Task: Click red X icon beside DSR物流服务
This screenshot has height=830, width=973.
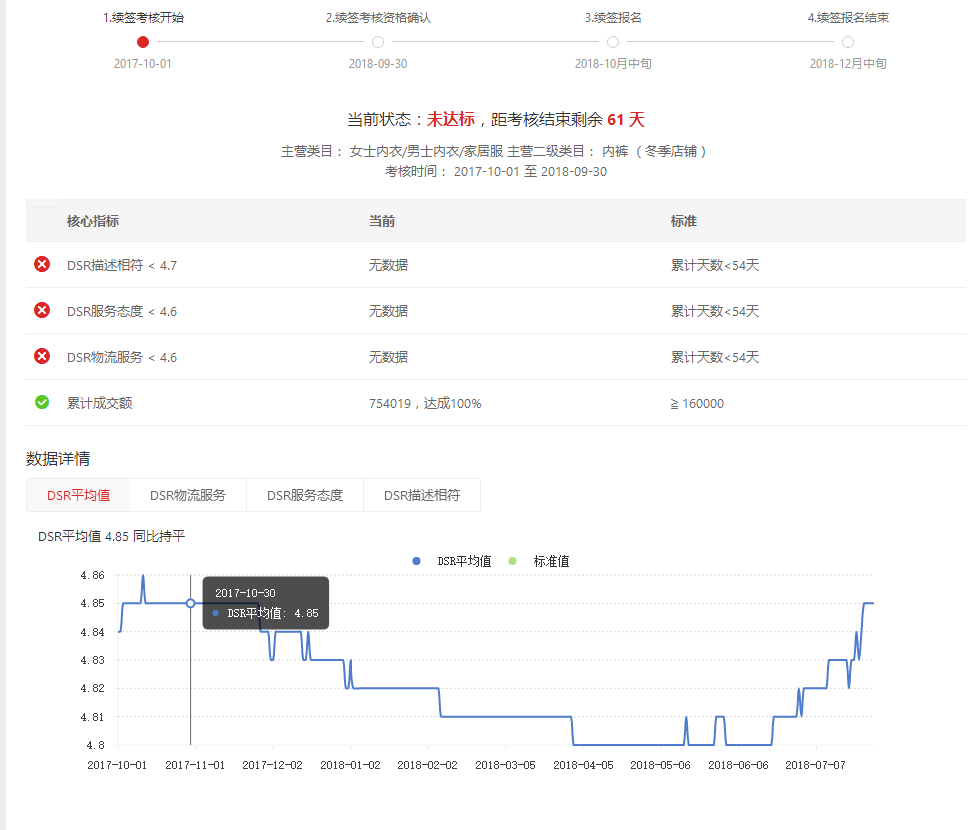Action: coord(42,356)
